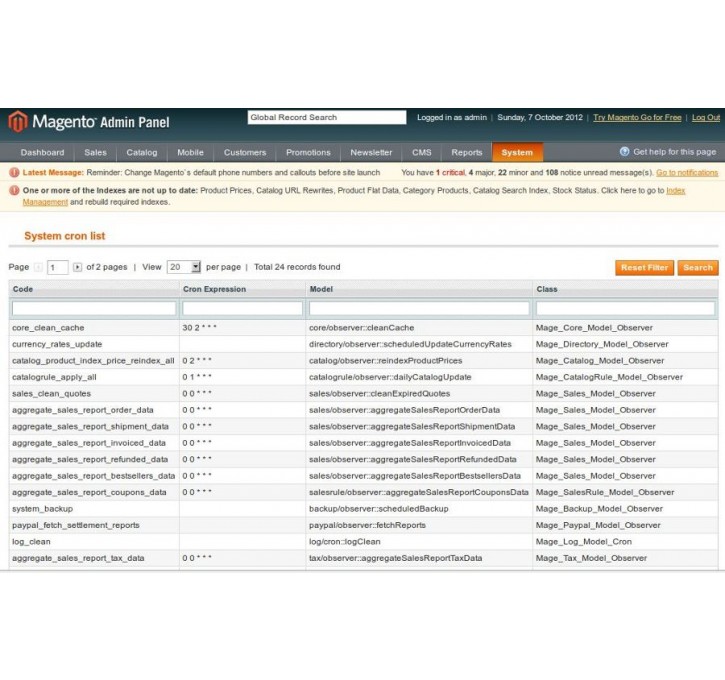Click the indexes warning alert icon
This screenshot has height=680, width=725.
coord(14,190)
